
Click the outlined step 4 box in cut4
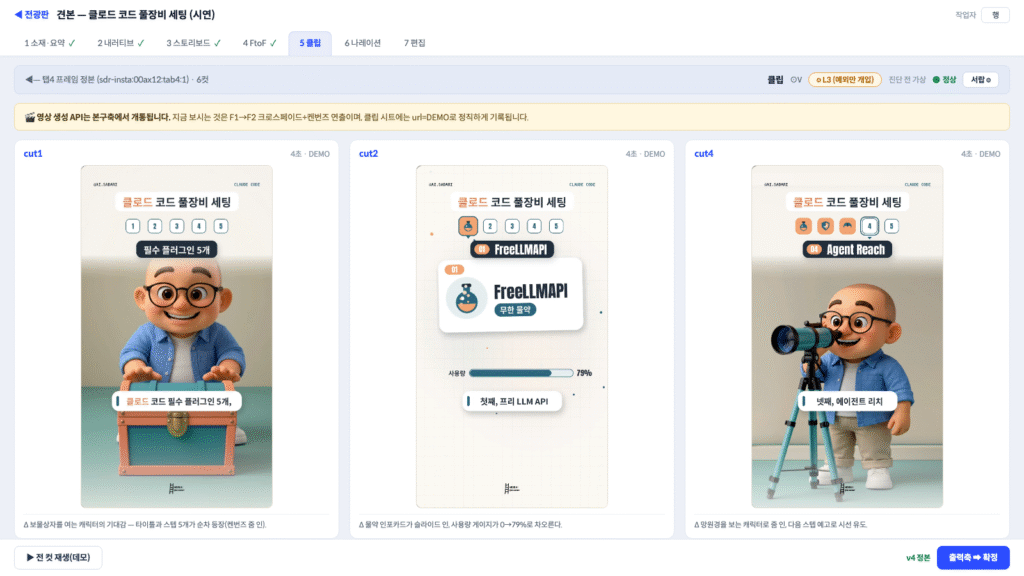coord(869,226)
